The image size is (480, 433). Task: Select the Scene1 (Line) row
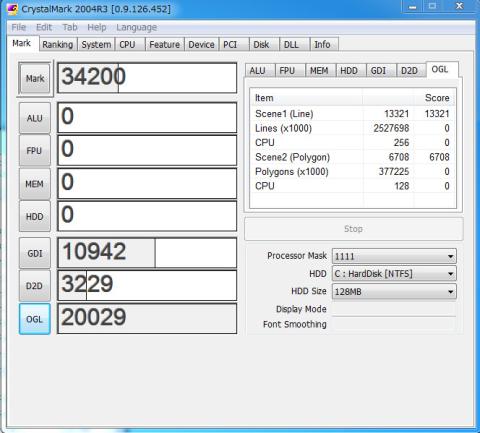click(x=353, y=114)
